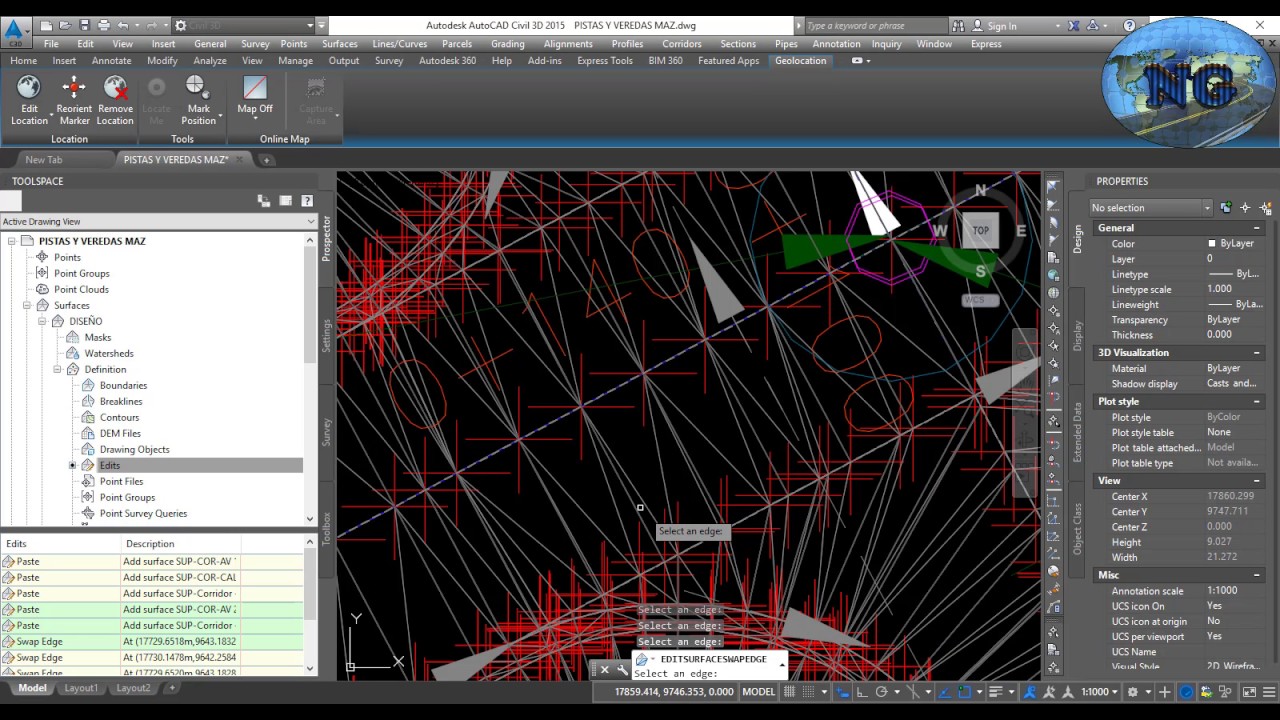
Task: Click the customization hamburger icon in status bar
Action: [1269, 692]
